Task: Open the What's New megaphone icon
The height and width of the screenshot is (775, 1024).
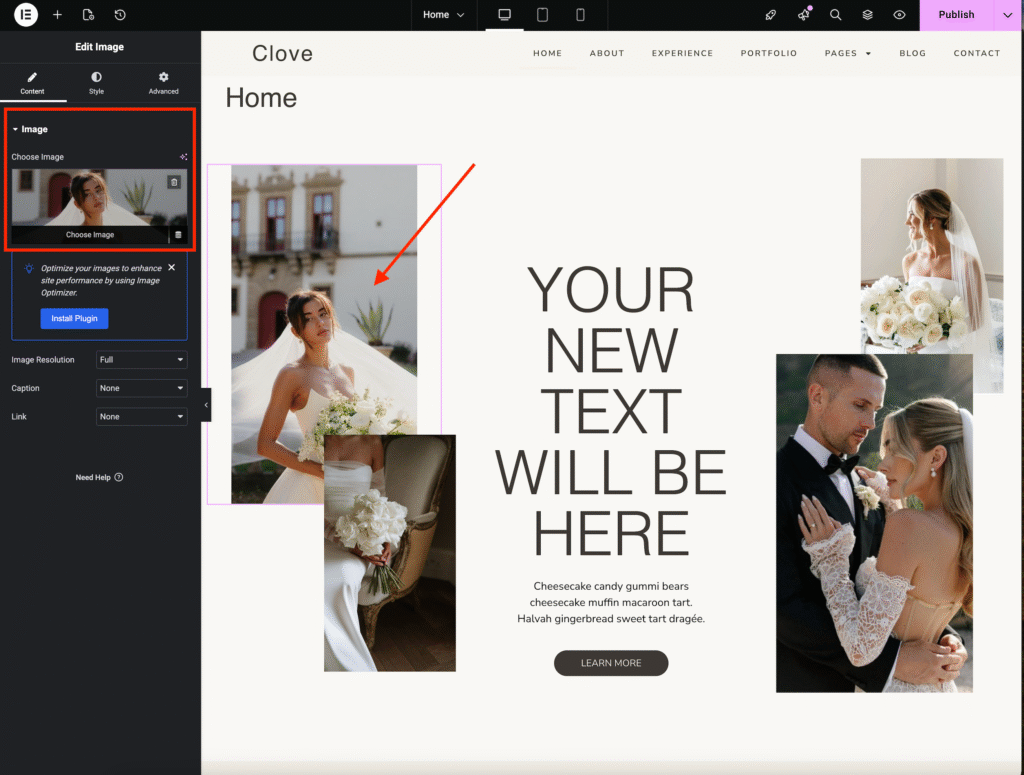Action: pos(803,15)
